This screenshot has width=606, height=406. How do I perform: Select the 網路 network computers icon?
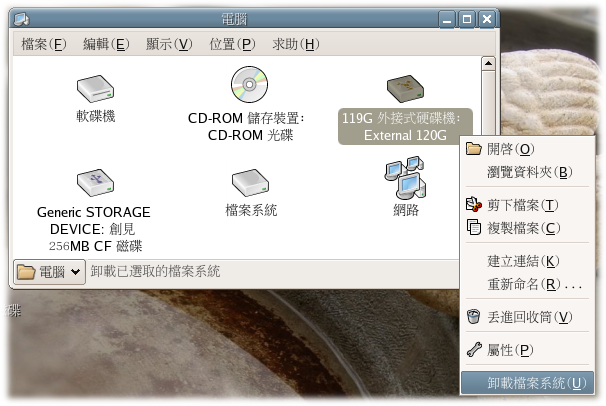coord(405,177)
